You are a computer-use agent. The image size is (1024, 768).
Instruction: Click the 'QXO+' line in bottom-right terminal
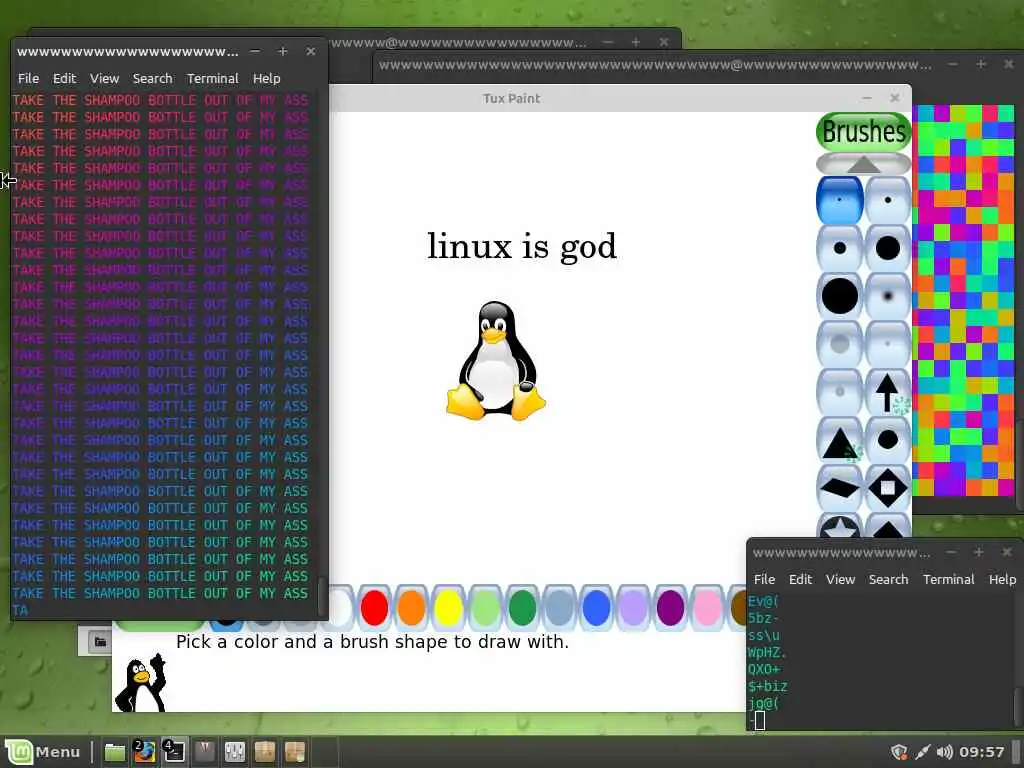pos(763,669)
